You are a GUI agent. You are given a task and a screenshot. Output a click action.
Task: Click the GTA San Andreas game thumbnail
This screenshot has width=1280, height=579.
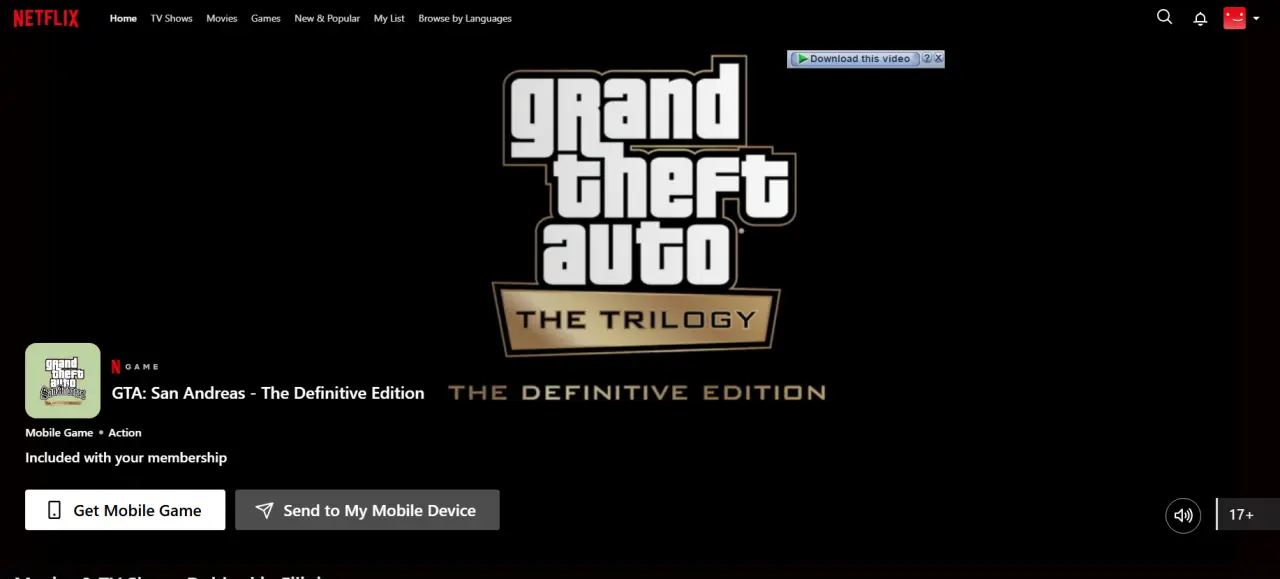[63, 380]
